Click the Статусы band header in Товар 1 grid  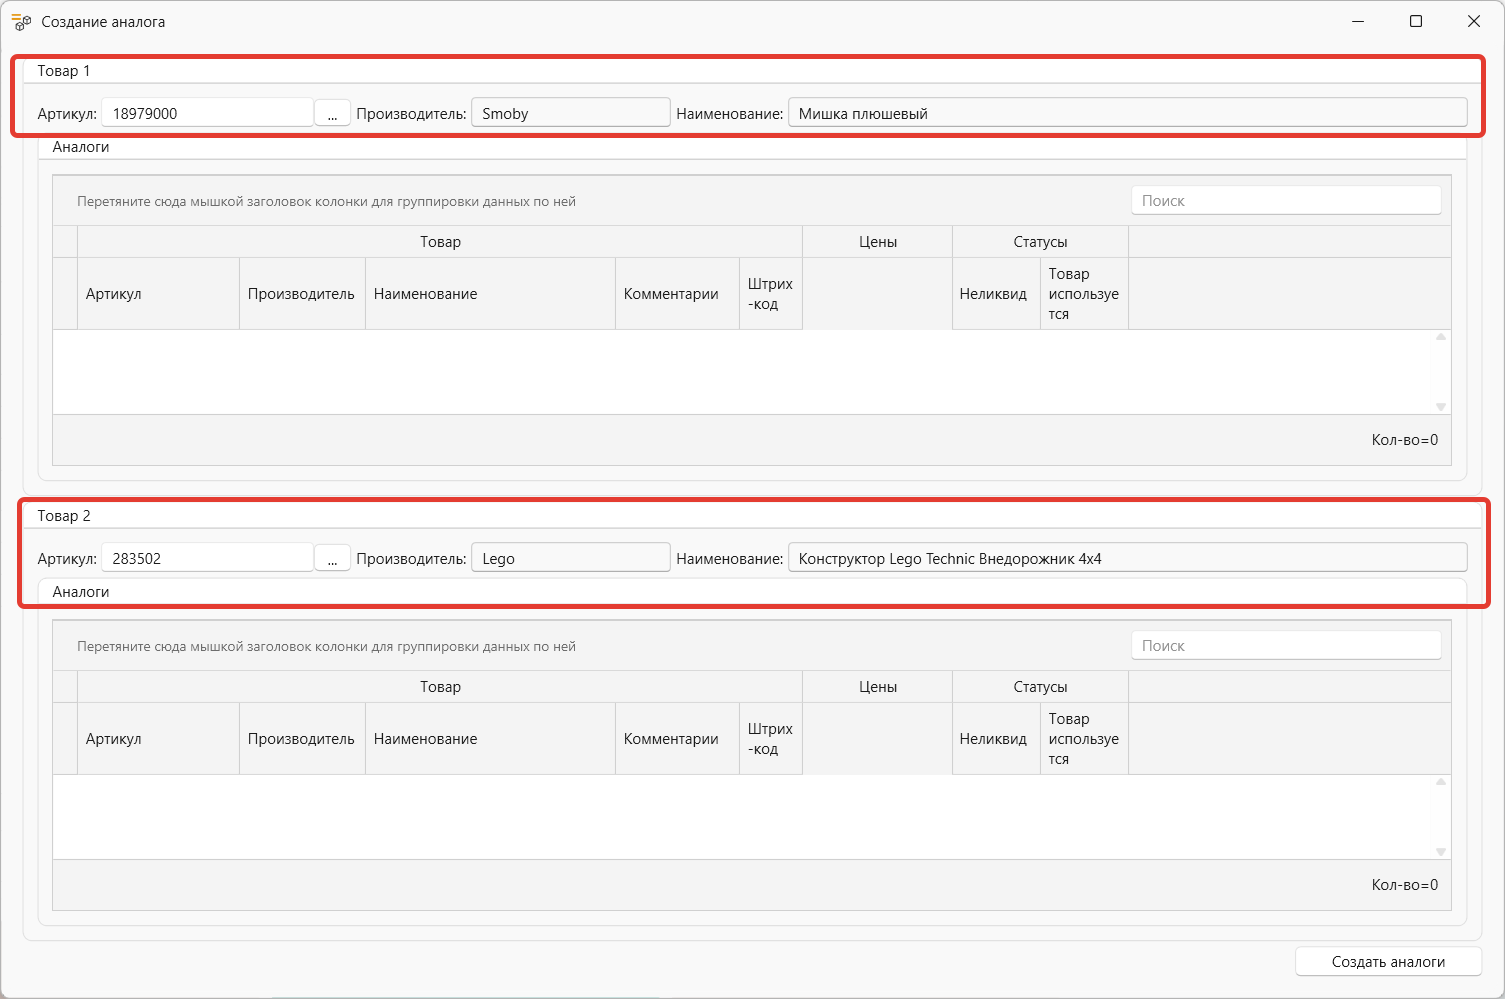point(1040,242)
